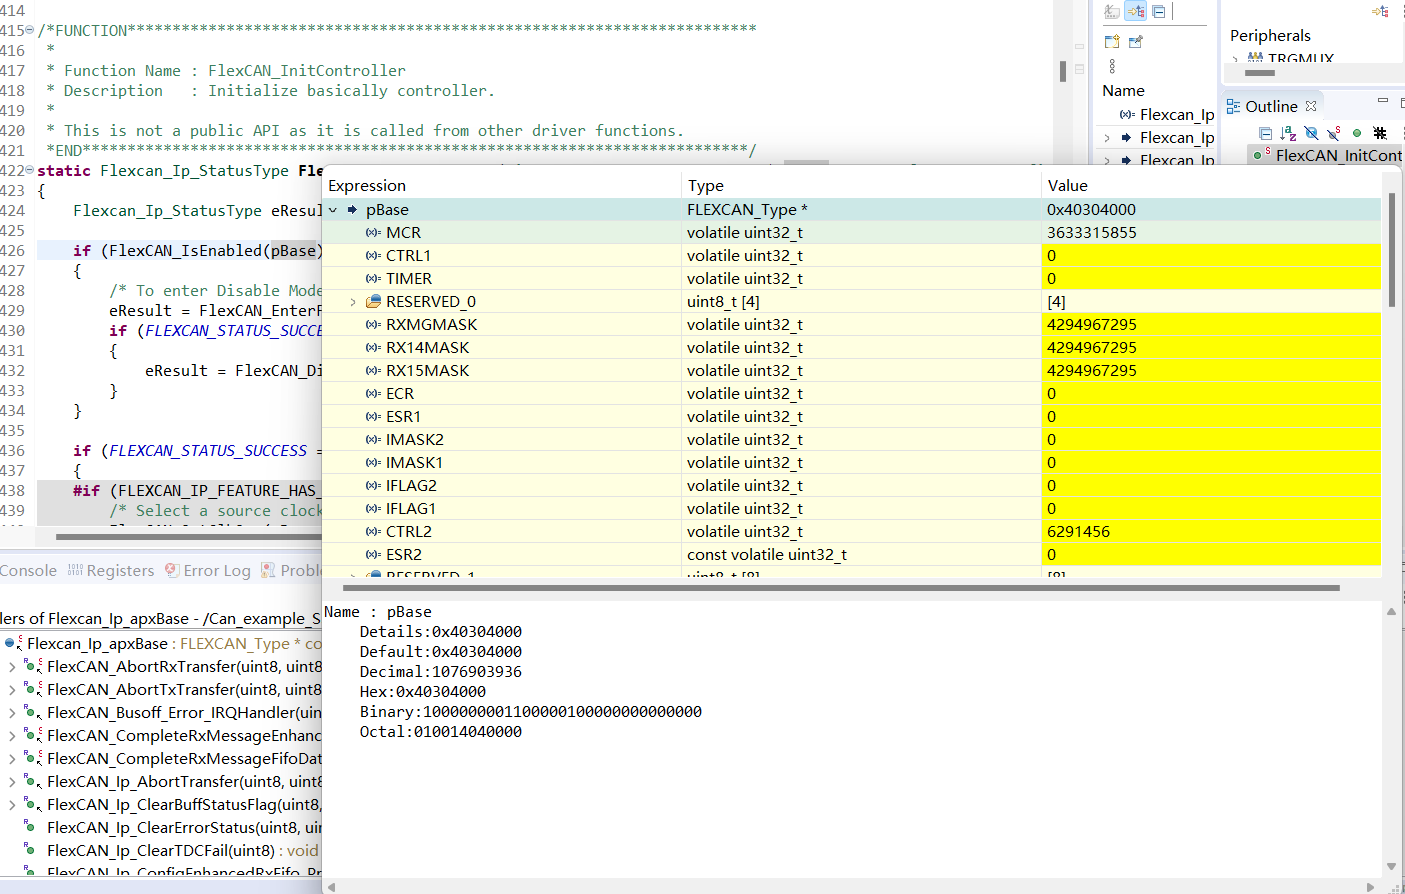Expand FlexCAN_AbortRxTransfer in call hierarchy
This screenshot has height=894, width=1405.
point(12,667)
